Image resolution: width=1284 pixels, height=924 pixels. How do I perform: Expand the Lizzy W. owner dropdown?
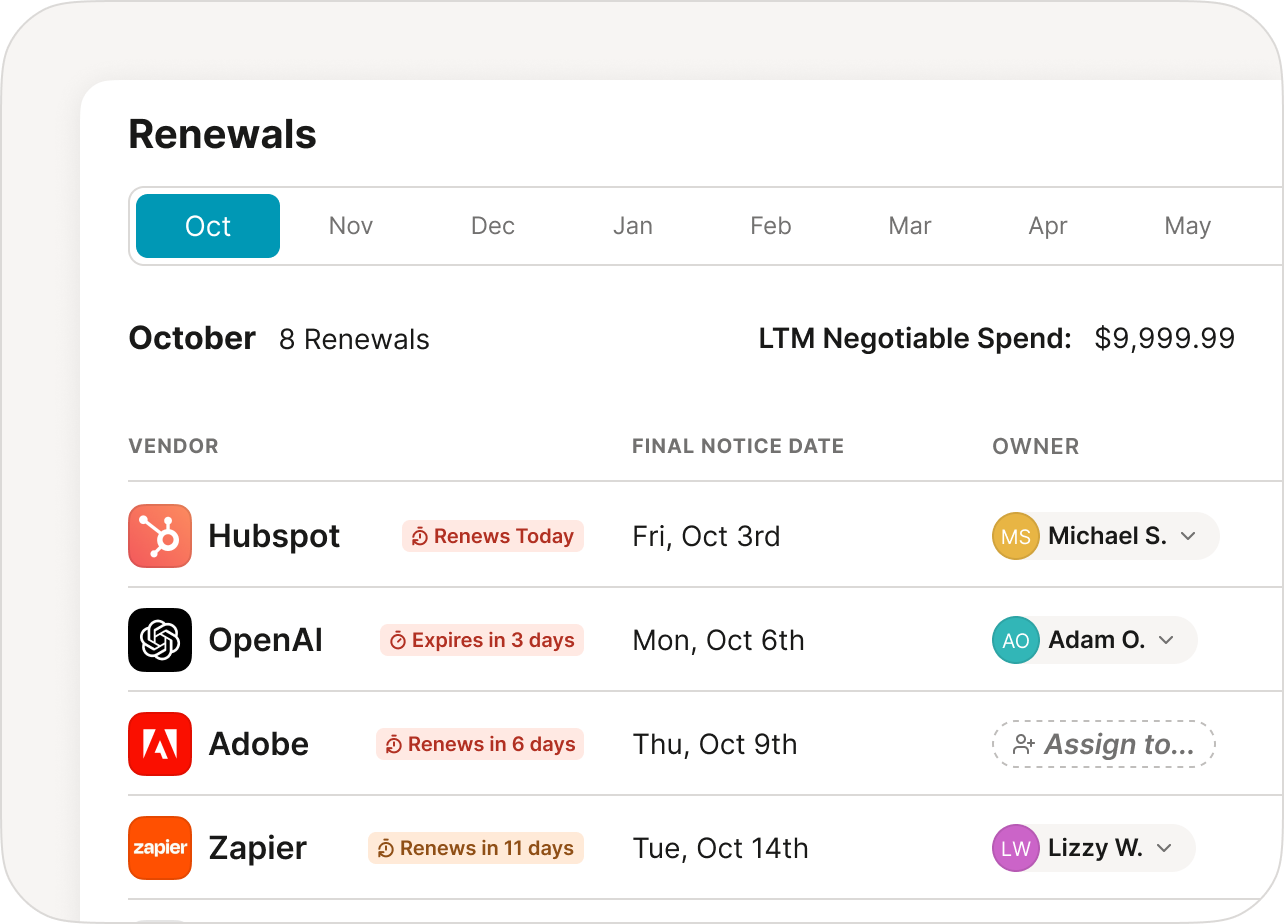1164,849
